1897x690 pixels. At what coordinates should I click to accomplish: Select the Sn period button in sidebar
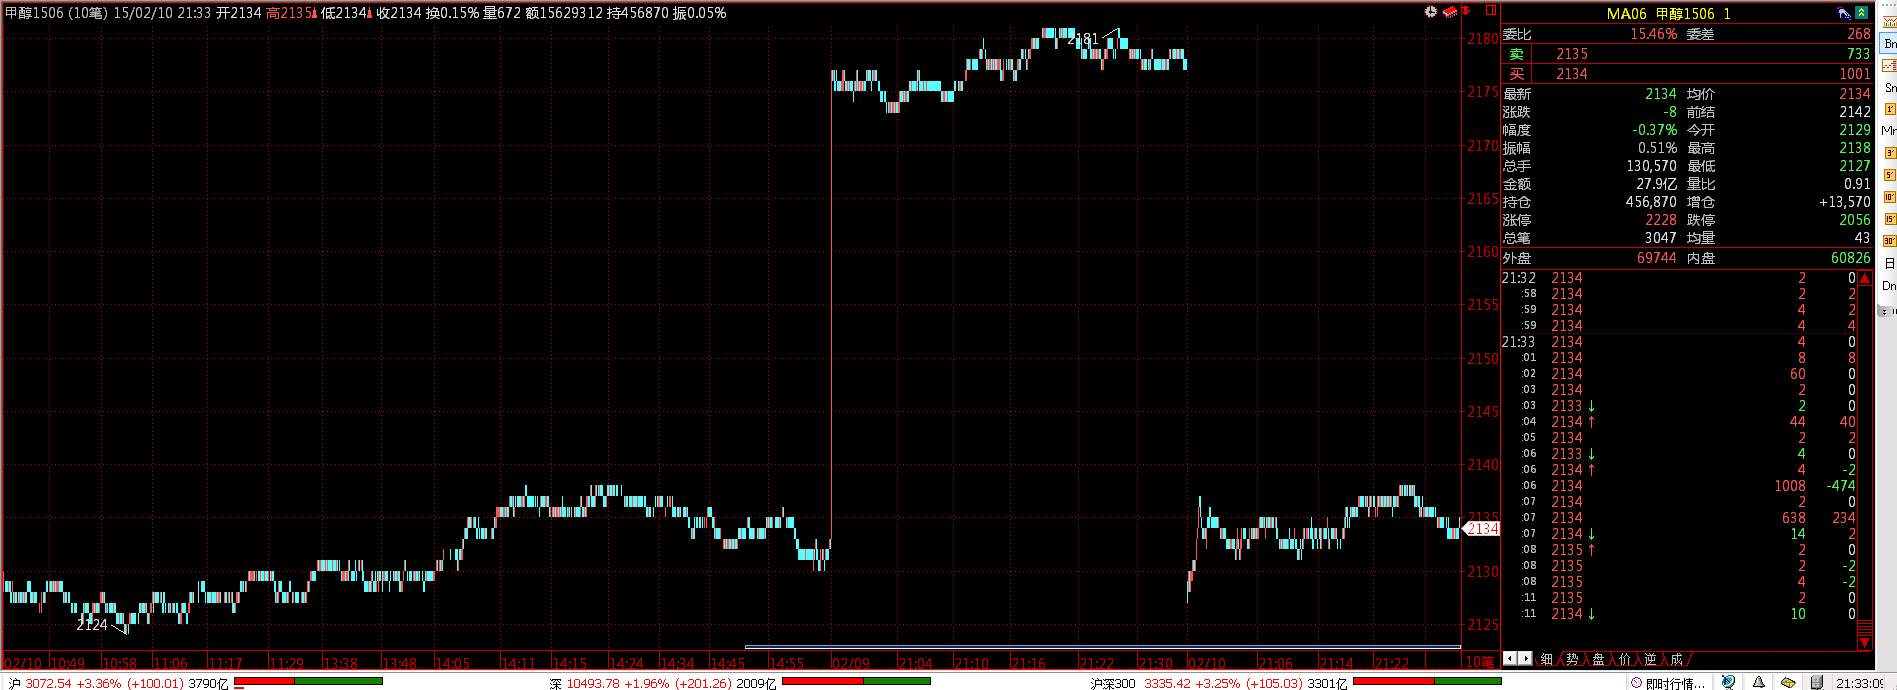(1890, 88)
